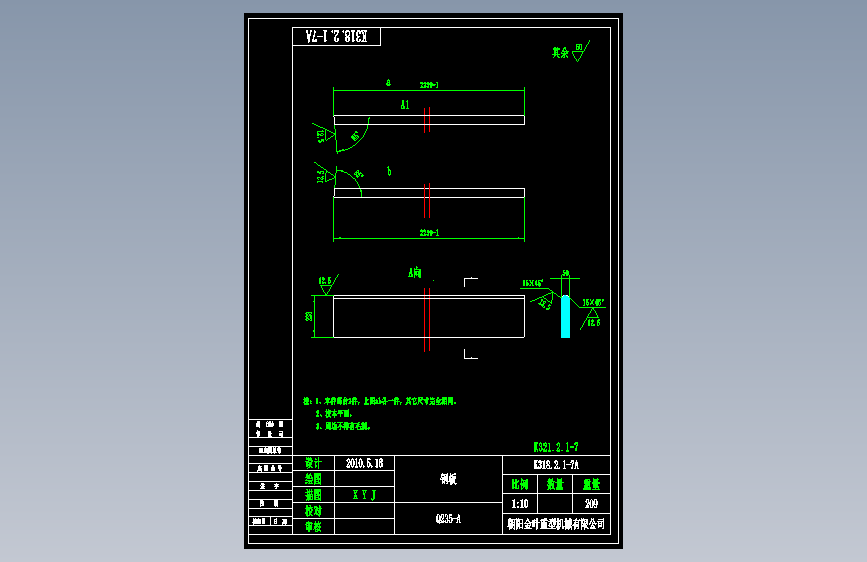Select the weight value 209
The image size is (867, 562).
[592, 504]
